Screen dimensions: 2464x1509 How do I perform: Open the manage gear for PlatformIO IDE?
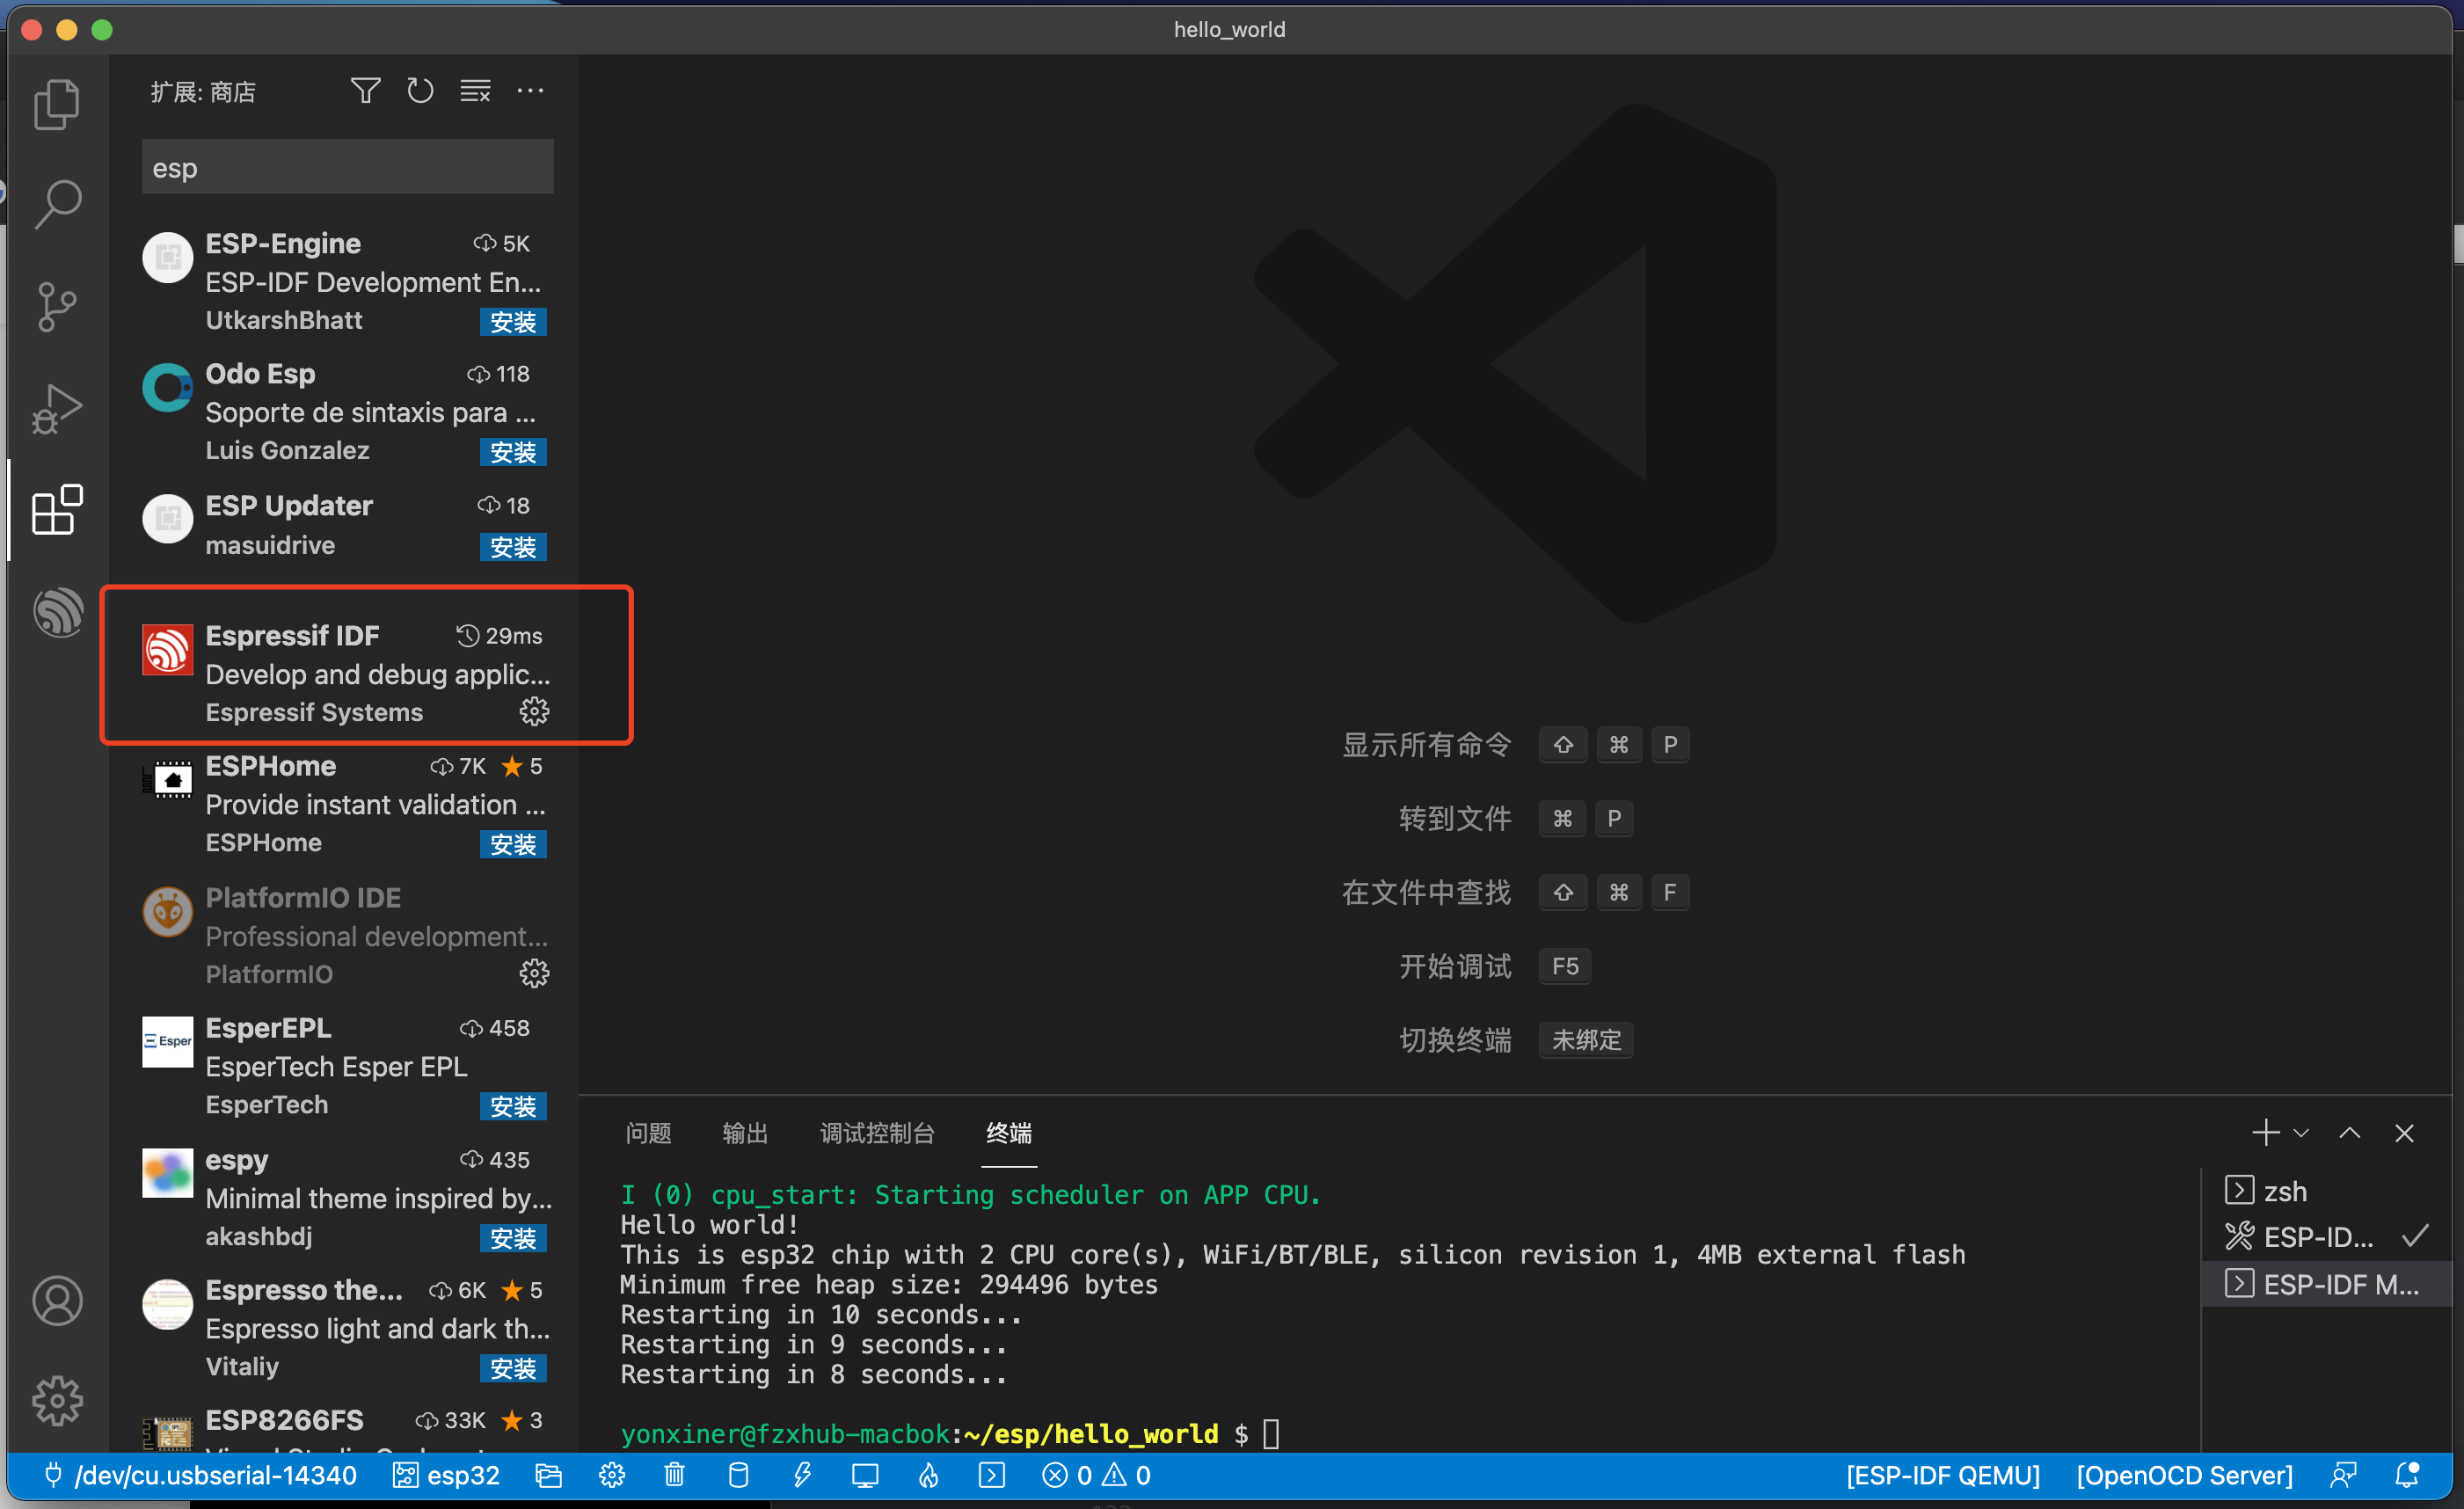534,974
